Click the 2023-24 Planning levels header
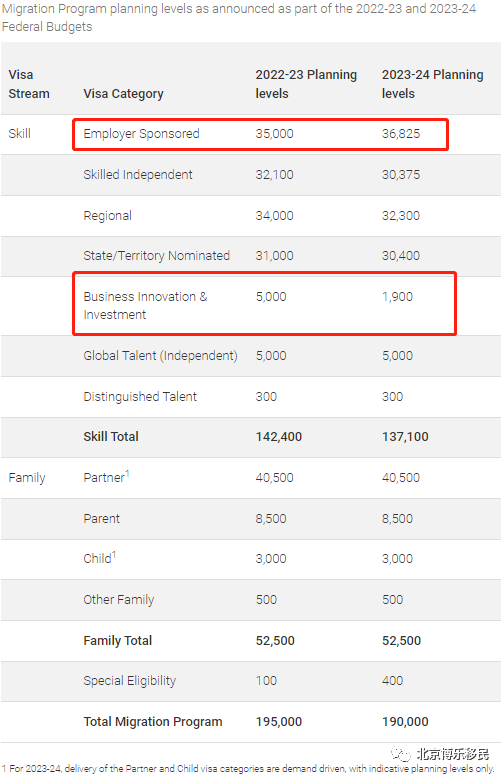 click(432, 84)
